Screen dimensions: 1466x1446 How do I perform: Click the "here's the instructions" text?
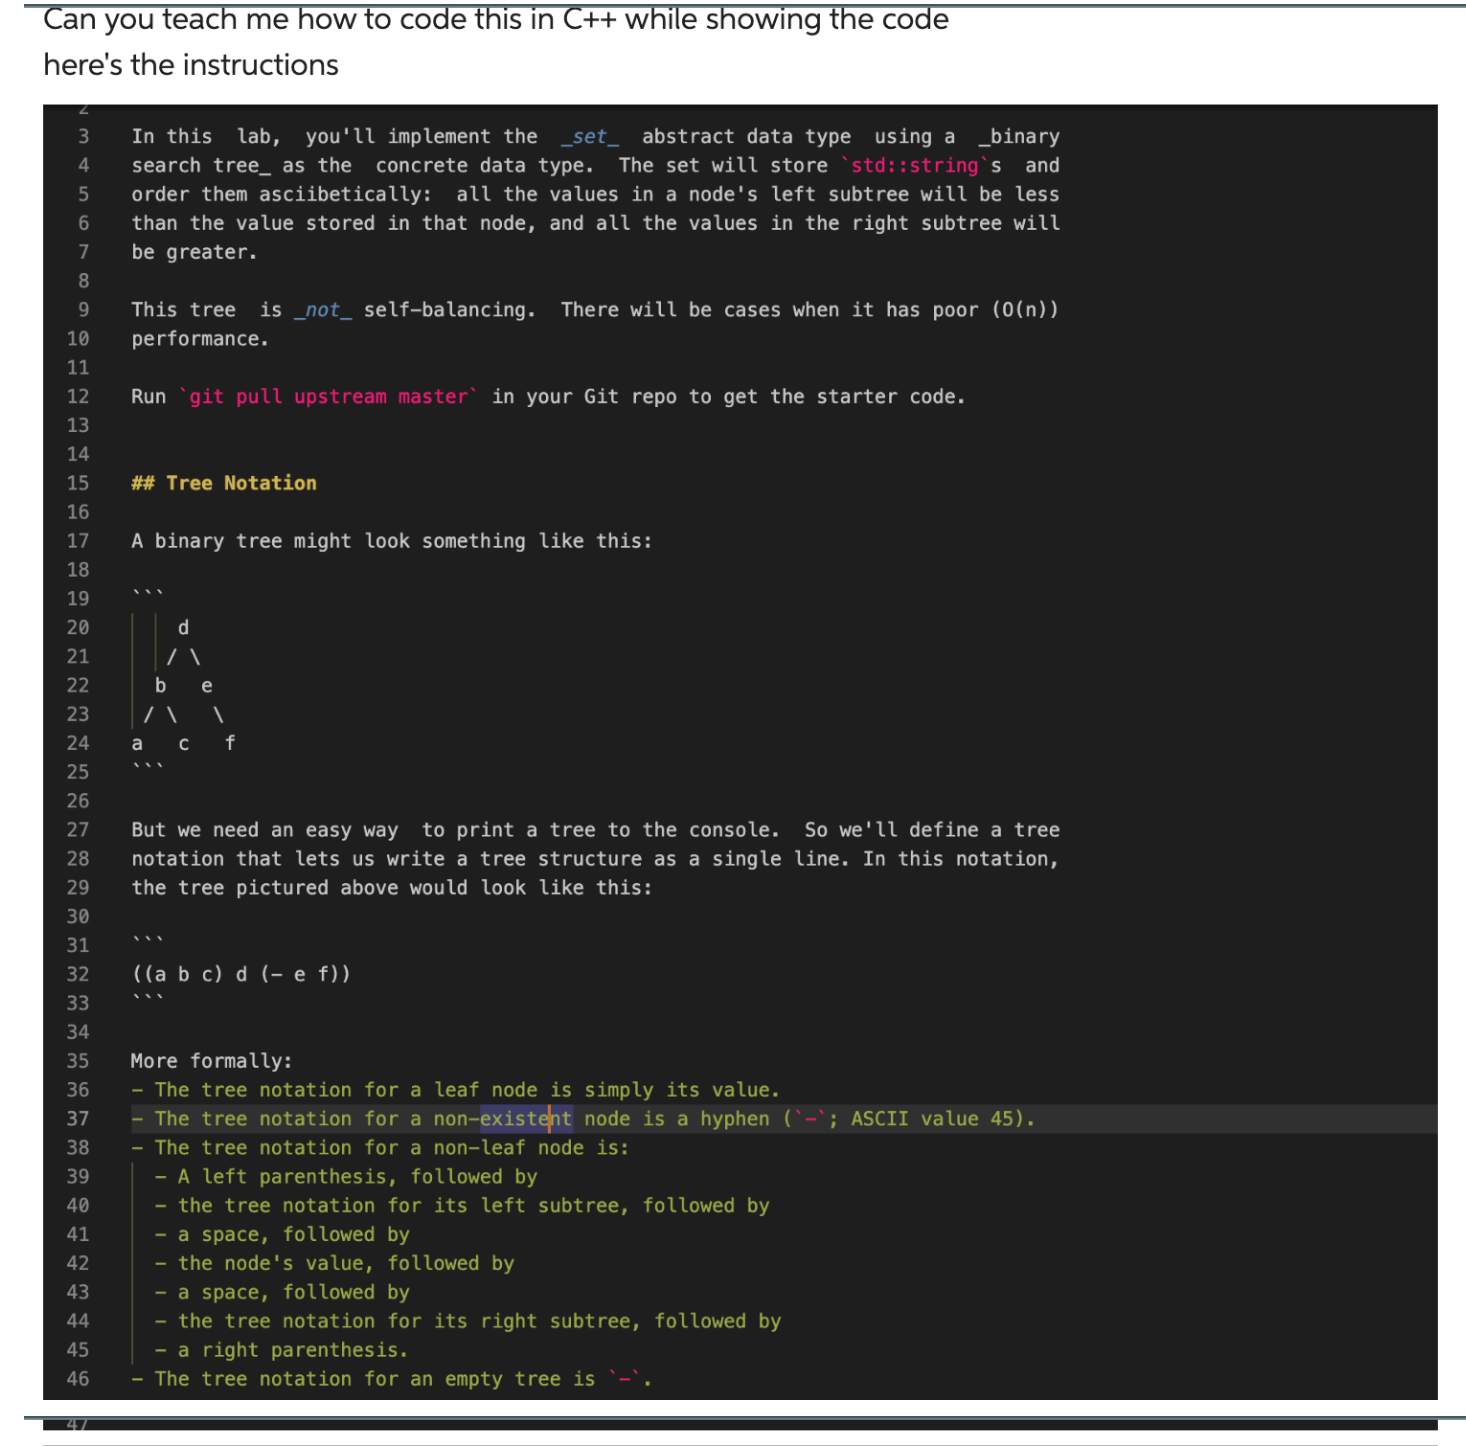tap(190, 64)
